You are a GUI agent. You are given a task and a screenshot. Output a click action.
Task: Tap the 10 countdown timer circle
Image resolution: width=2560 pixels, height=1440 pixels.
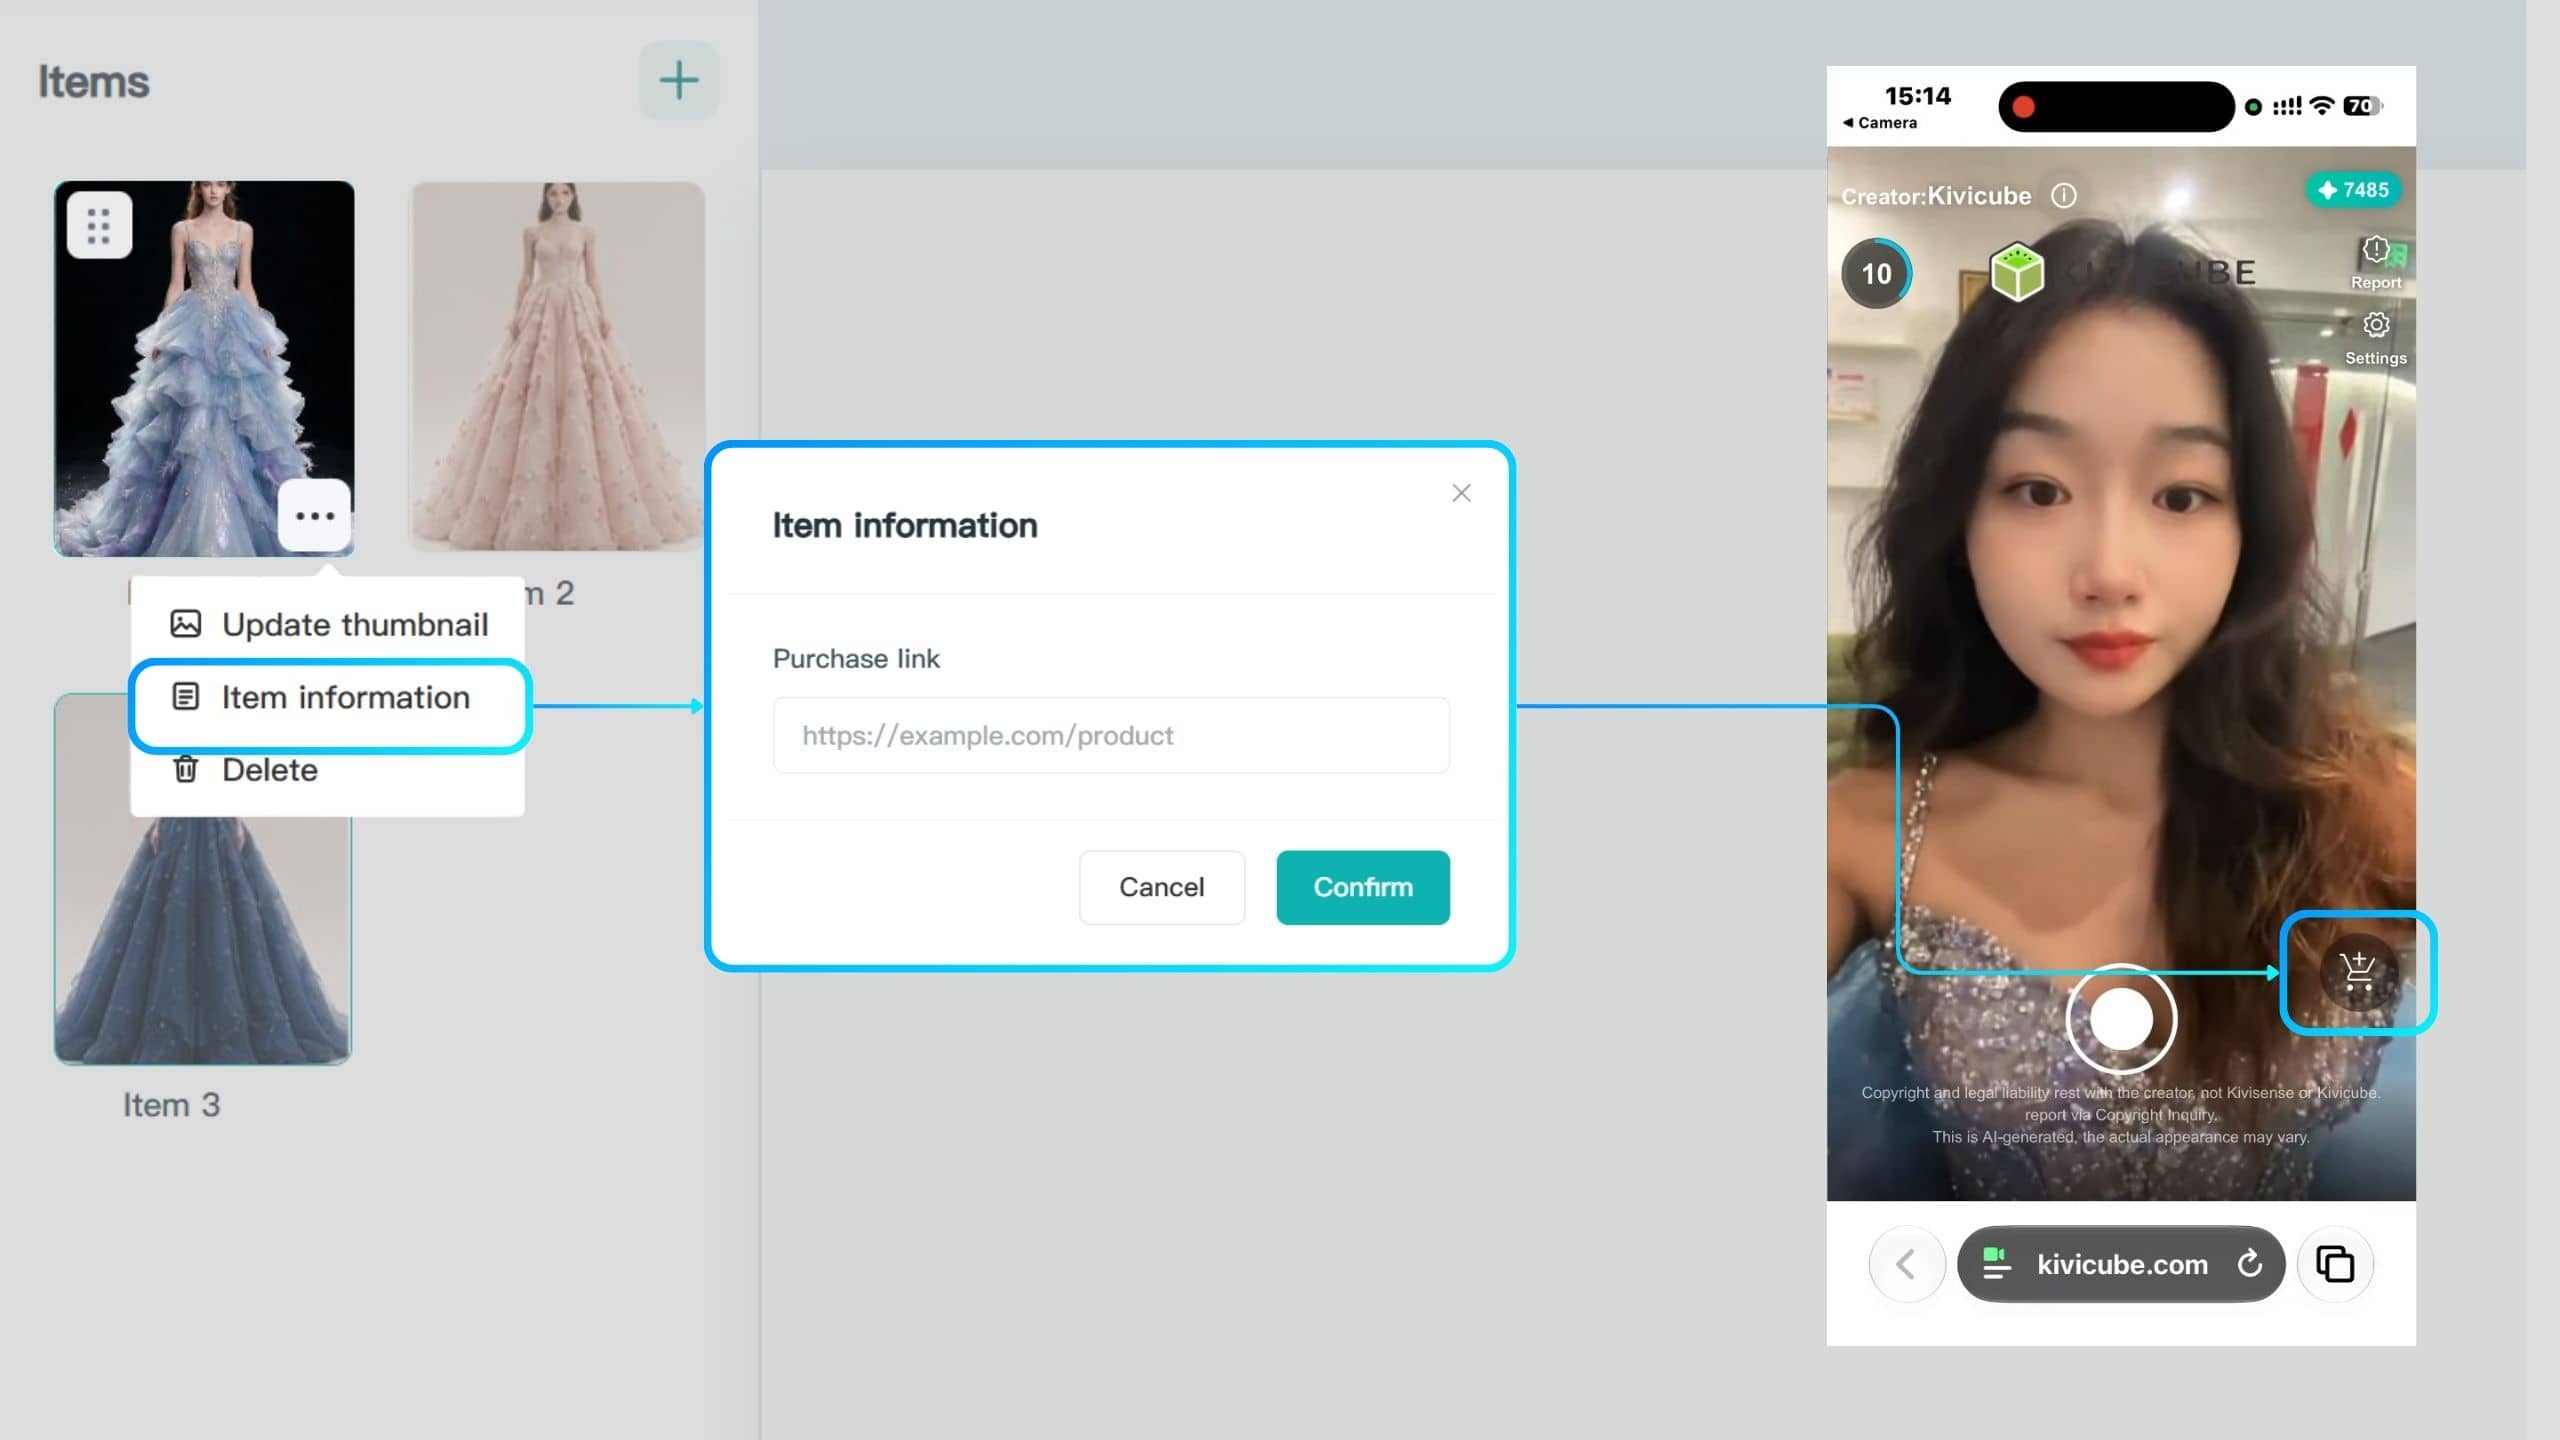coord(1876,273)
